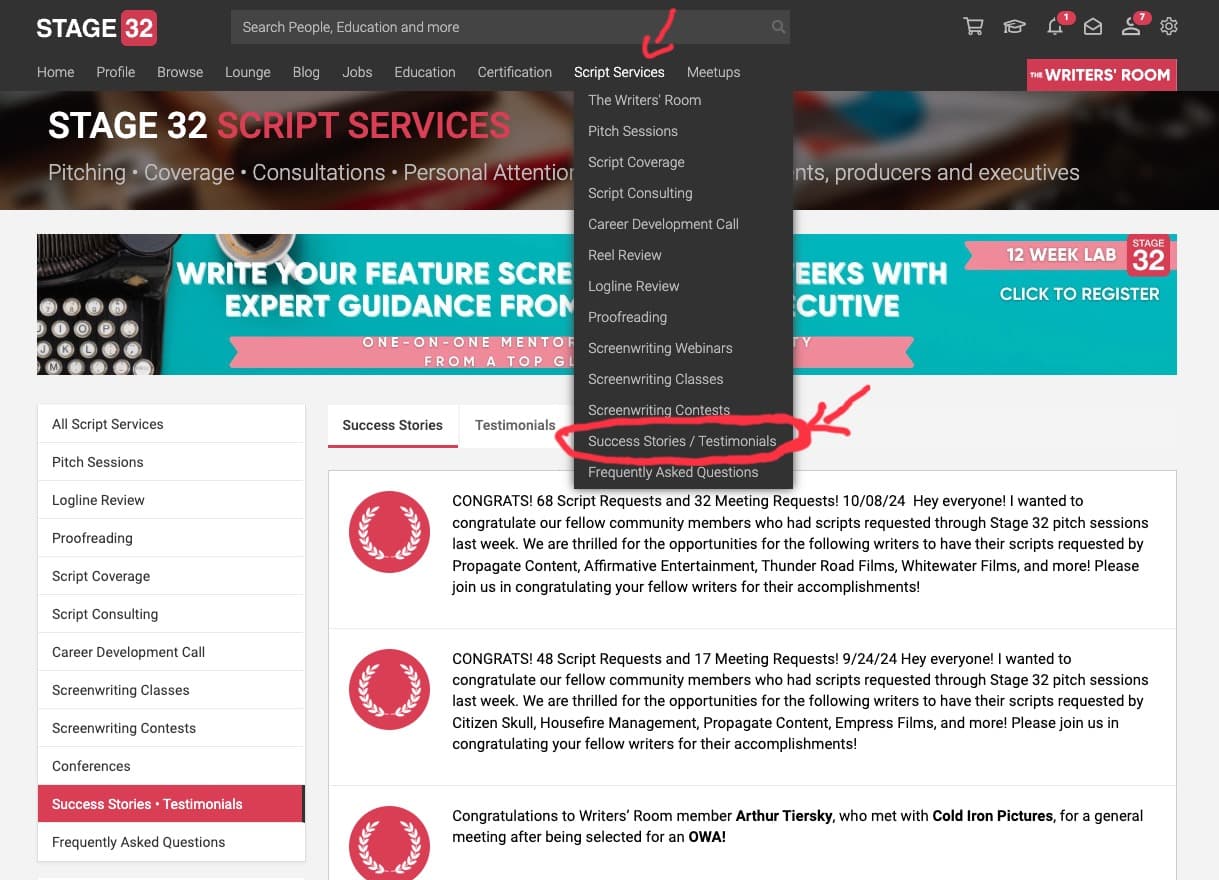Image resolution: width=1219 pixels, height=880 pixels.
Task: Switch to the Testimonials tab
Action: tap(515, 425)
